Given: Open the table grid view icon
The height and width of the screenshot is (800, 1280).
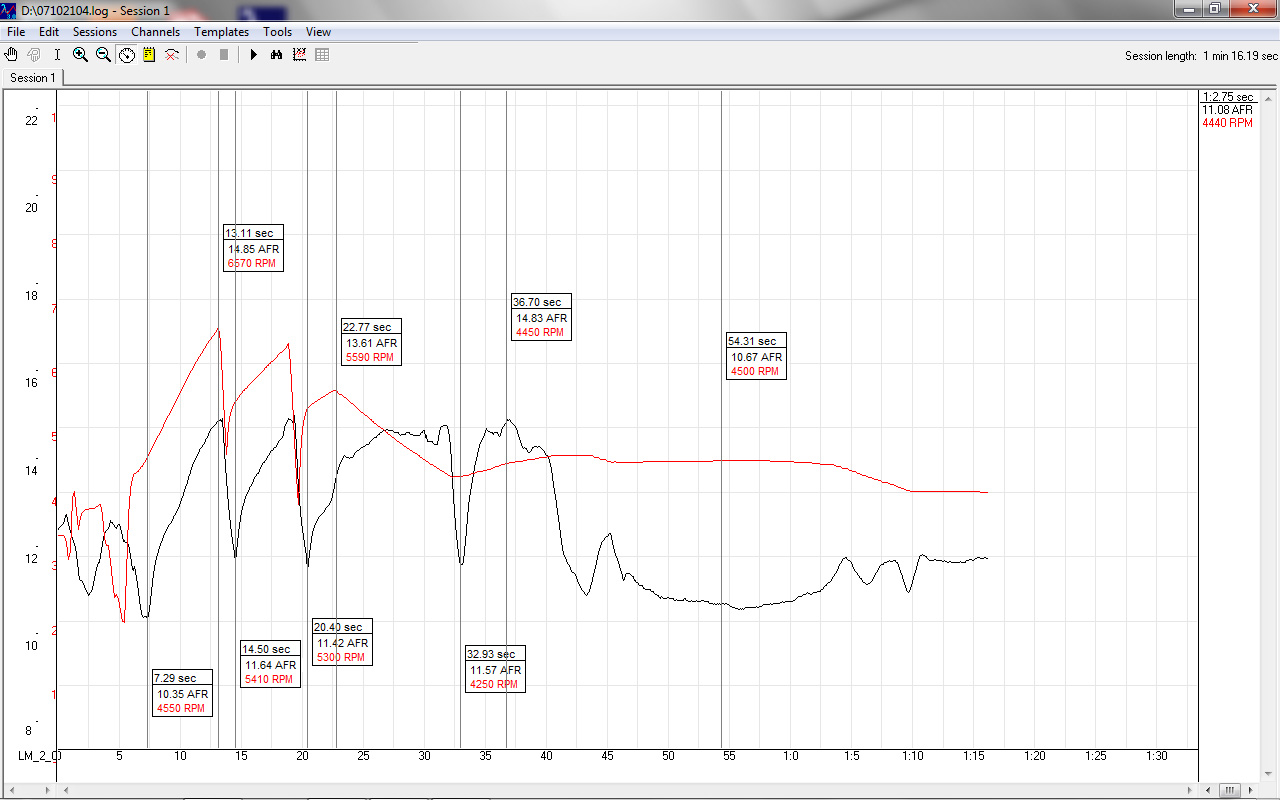Looking at the screenshot, I should coord(322,55).
